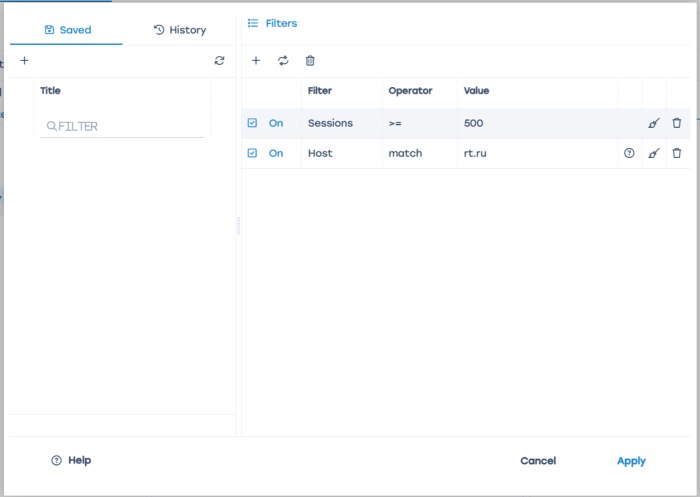
Task: Click the reload filters icon in Filters toolbar
Action: 283,61
